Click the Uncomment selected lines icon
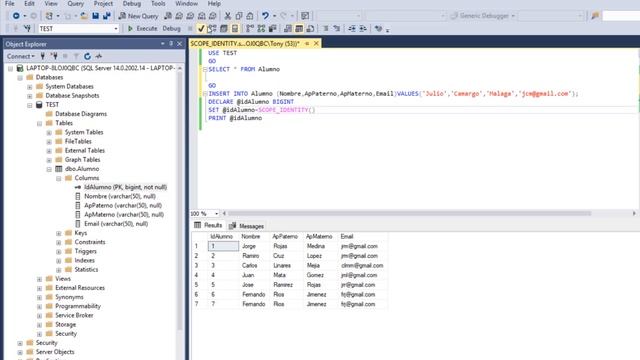This screenshot has height=360, width=640. coord(336,29)
